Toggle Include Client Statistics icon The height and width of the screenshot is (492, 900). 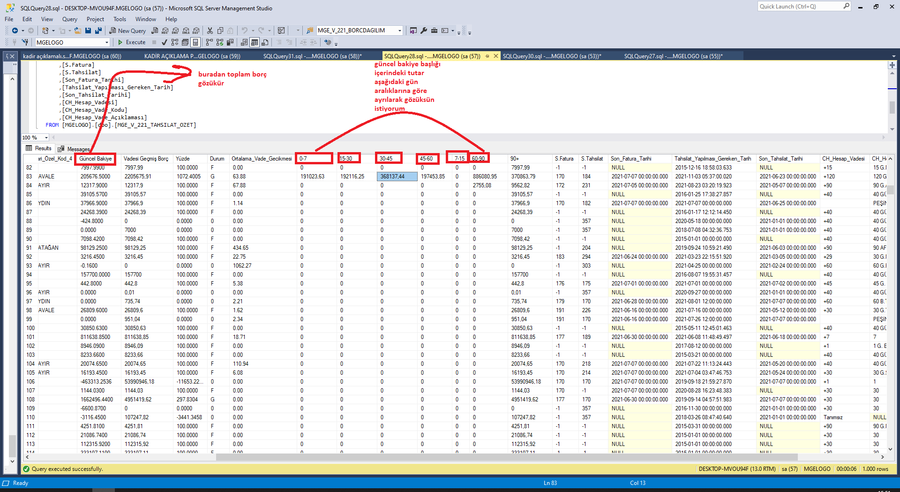coord(230,42)
